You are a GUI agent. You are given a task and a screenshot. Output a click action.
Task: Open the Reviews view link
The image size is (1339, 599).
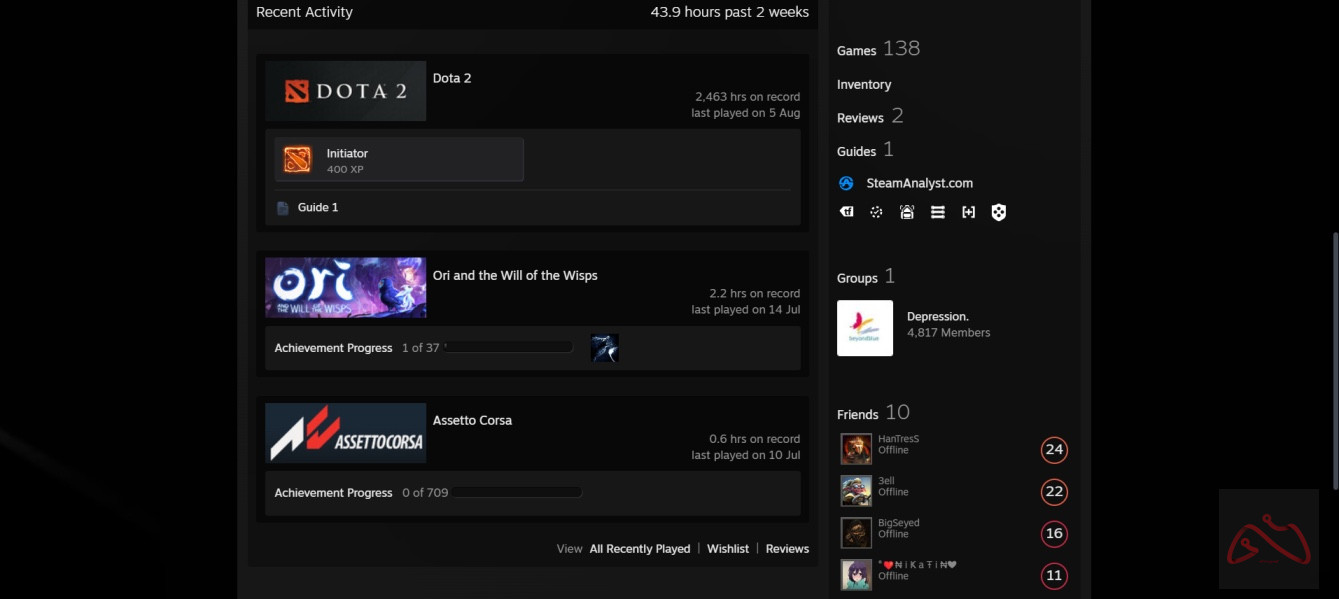tap(787, 549)
